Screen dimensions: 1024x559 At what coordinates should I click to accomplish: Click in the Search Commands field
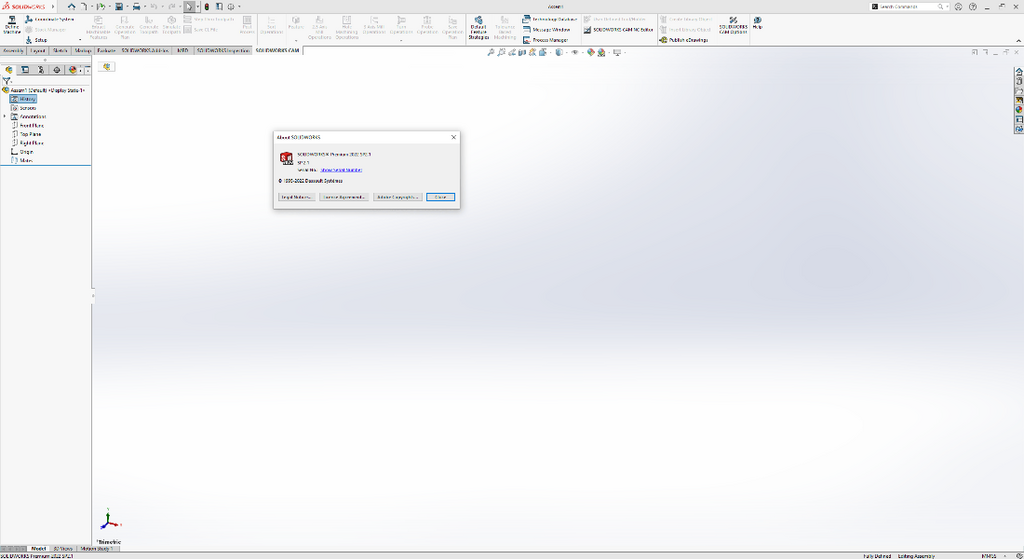(x=911, y=7)
